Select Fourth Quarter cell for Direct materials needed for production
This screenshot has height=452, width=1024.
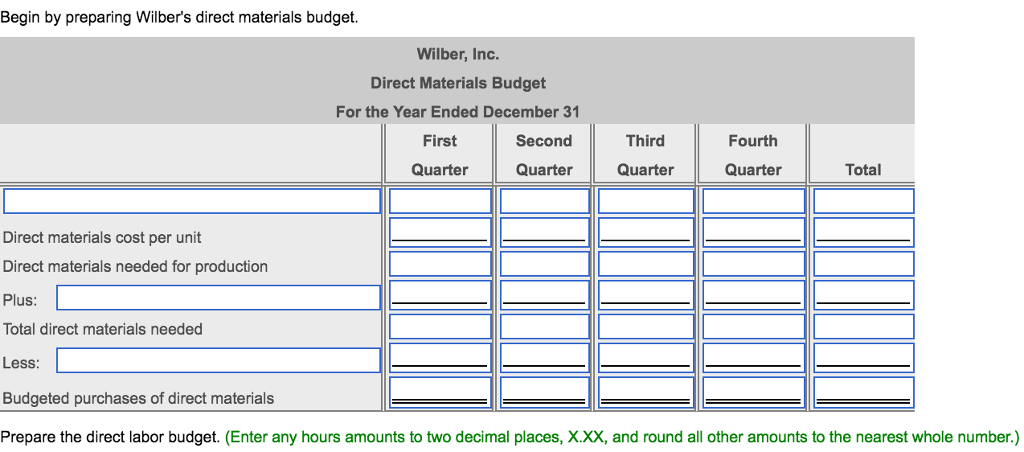coord(754,264)
